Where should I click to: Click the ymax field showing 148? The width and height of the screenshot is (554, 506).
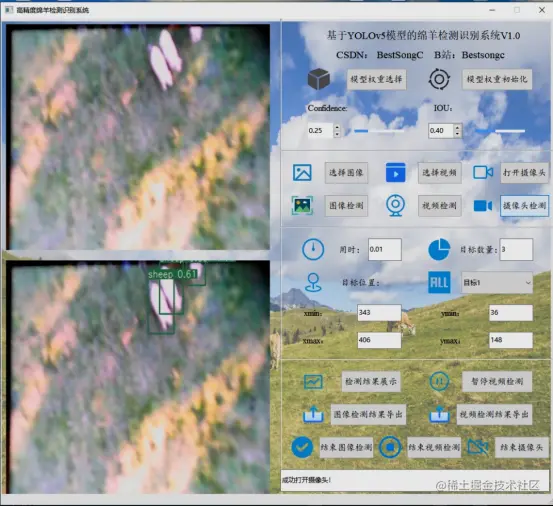pos(511,340)
